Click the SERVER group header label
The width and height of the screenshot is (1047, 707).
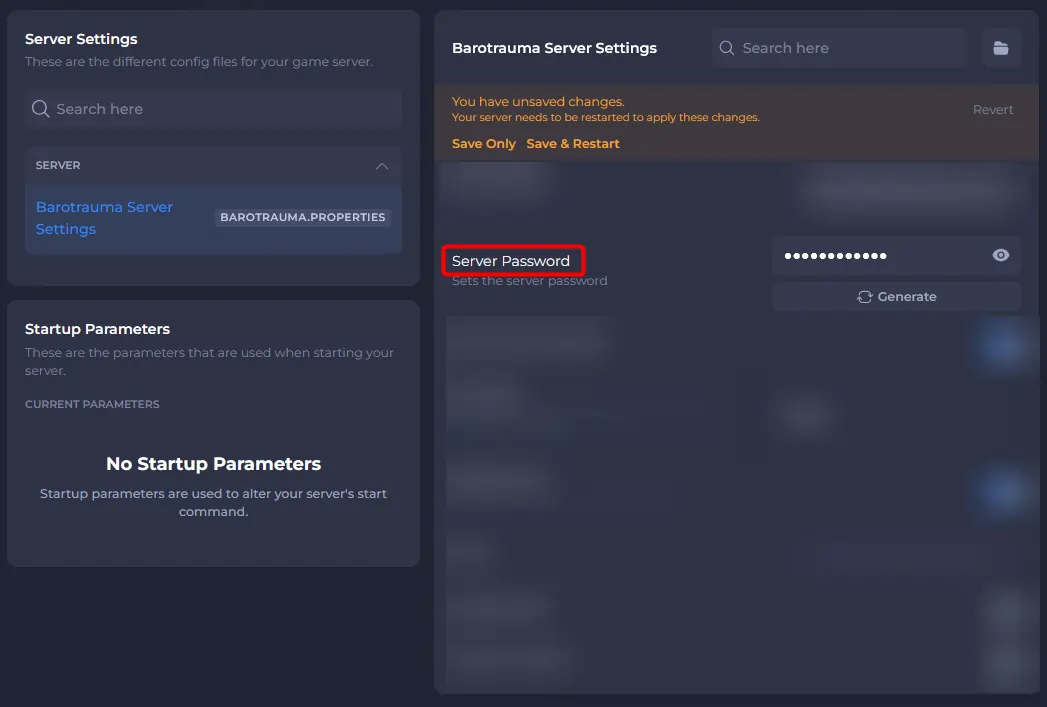[x=58, y=165]
